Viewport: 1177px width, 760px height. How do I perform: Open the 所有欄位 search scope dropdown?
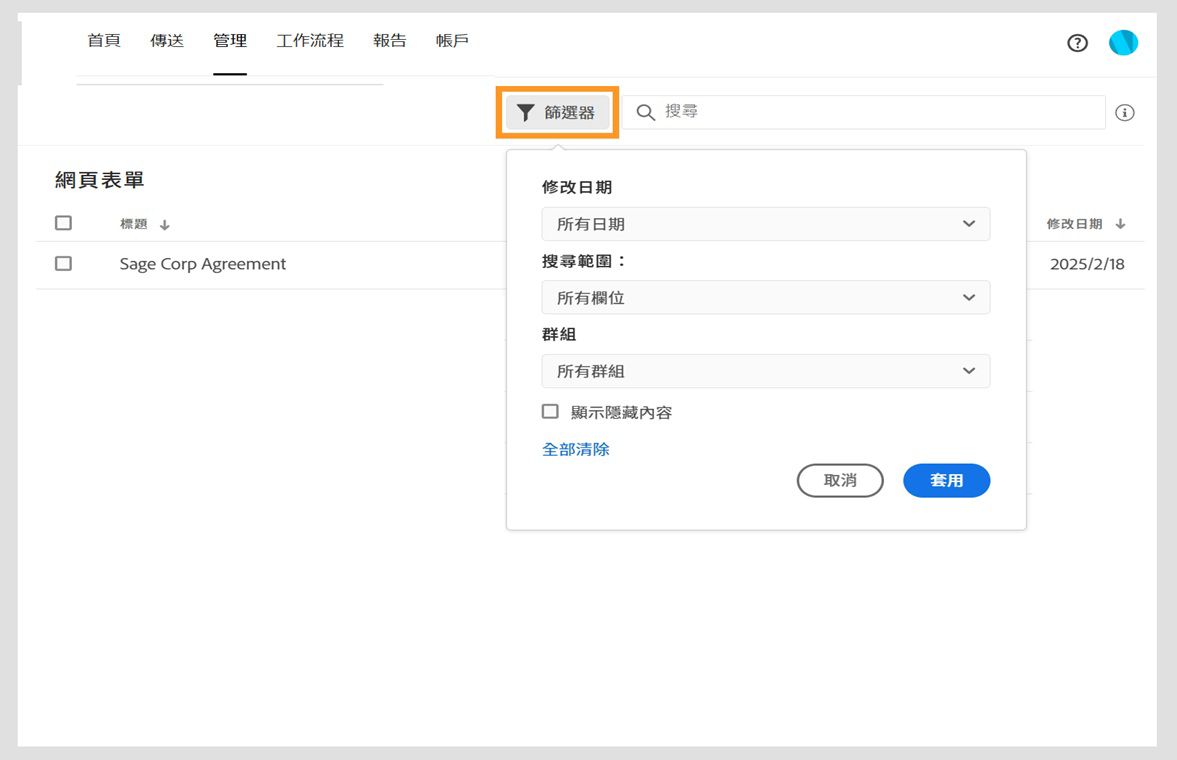[766, 298]
